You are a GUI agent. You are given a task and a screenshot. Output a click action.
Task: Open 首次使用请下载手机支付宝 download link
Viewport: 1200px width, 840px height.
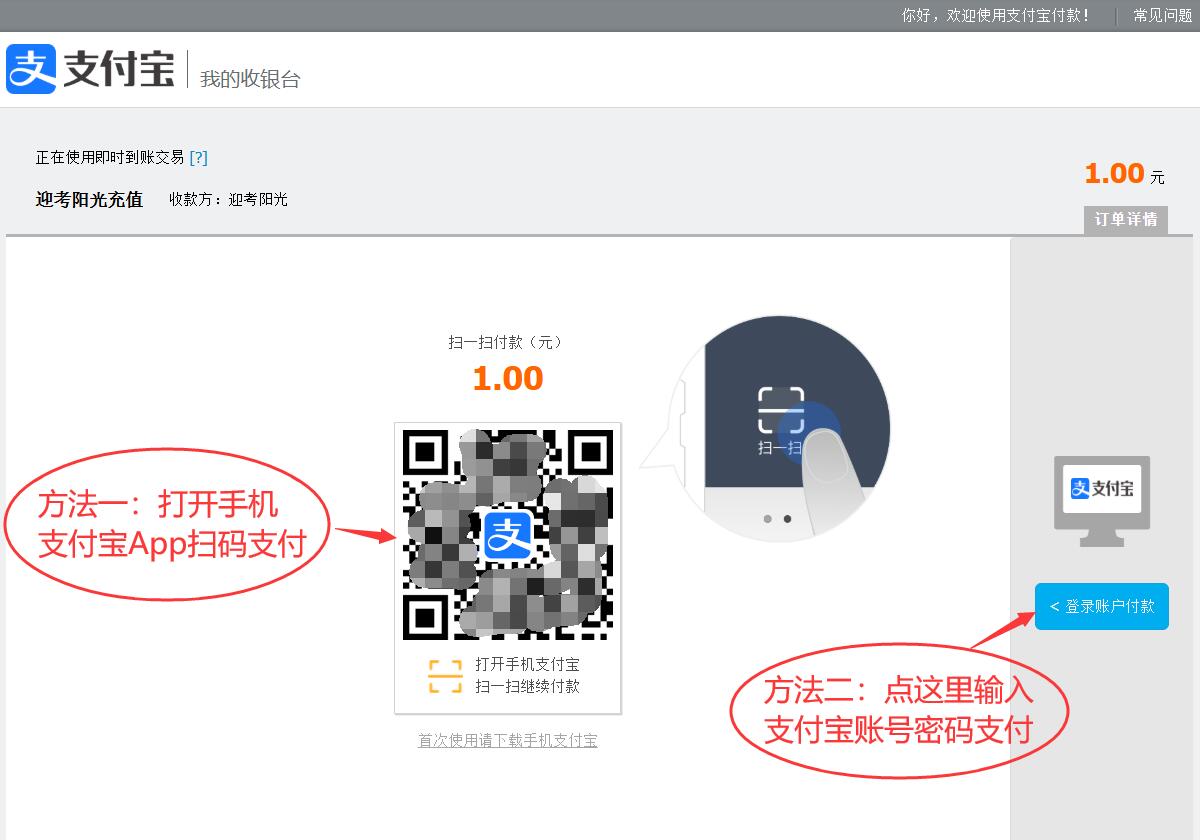508,741
